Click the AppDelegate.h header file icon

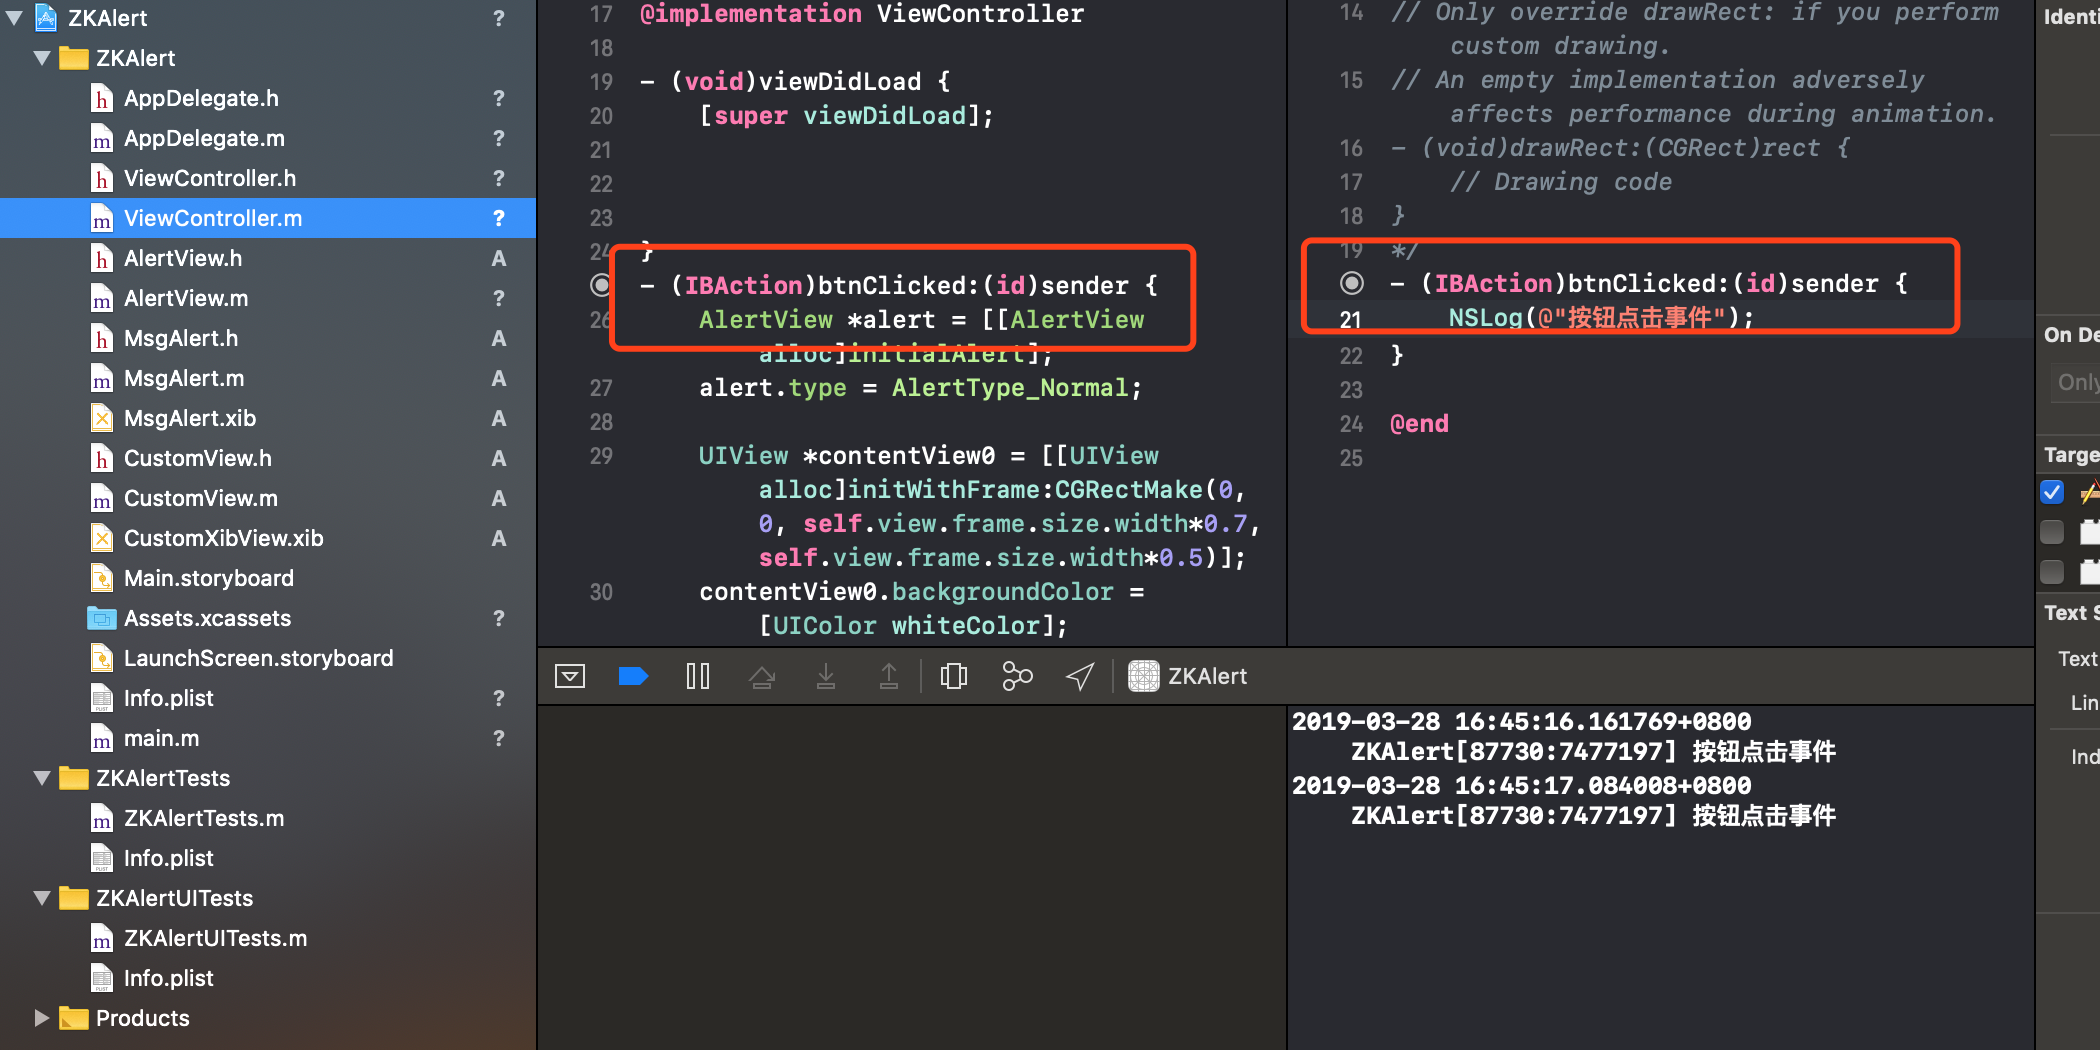102,98
